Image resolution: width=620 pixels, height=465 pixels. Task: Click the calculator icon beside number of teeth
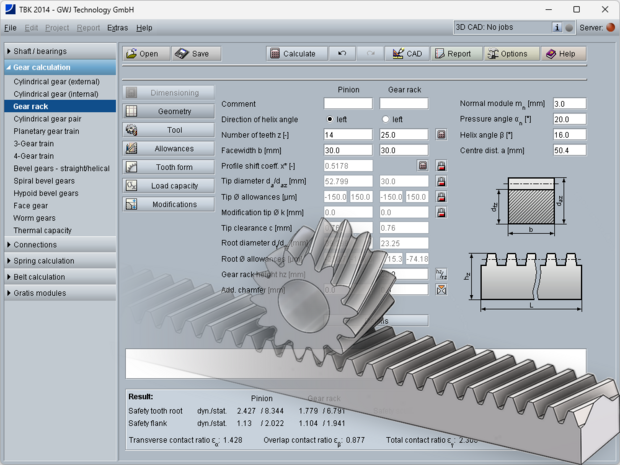[441, 135]
